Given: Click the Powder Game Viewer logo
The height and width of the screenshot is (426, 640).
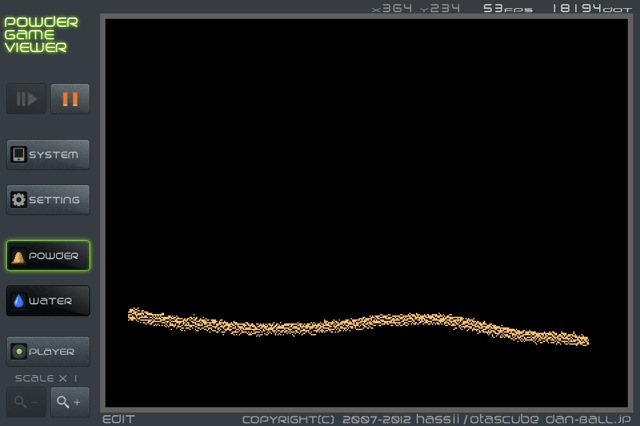Looking at the screenshot, I should coord(41,35).
